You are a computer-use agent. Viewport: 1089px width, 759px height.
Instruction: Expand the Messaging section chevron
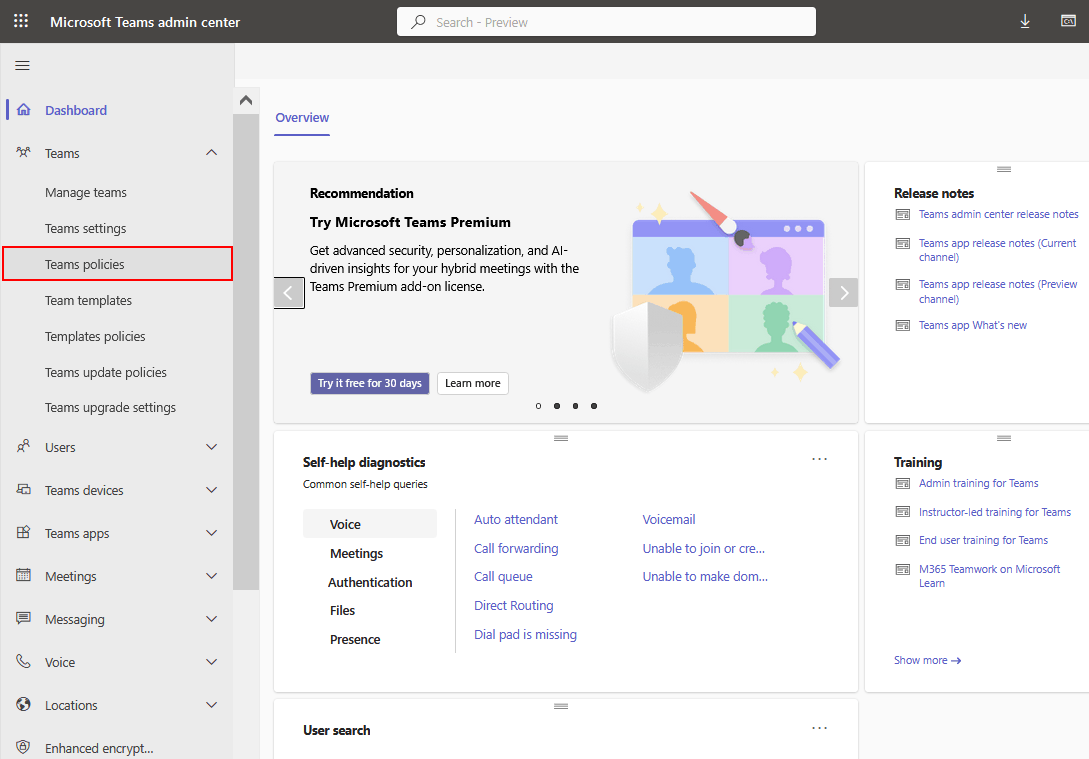point(212,619)
